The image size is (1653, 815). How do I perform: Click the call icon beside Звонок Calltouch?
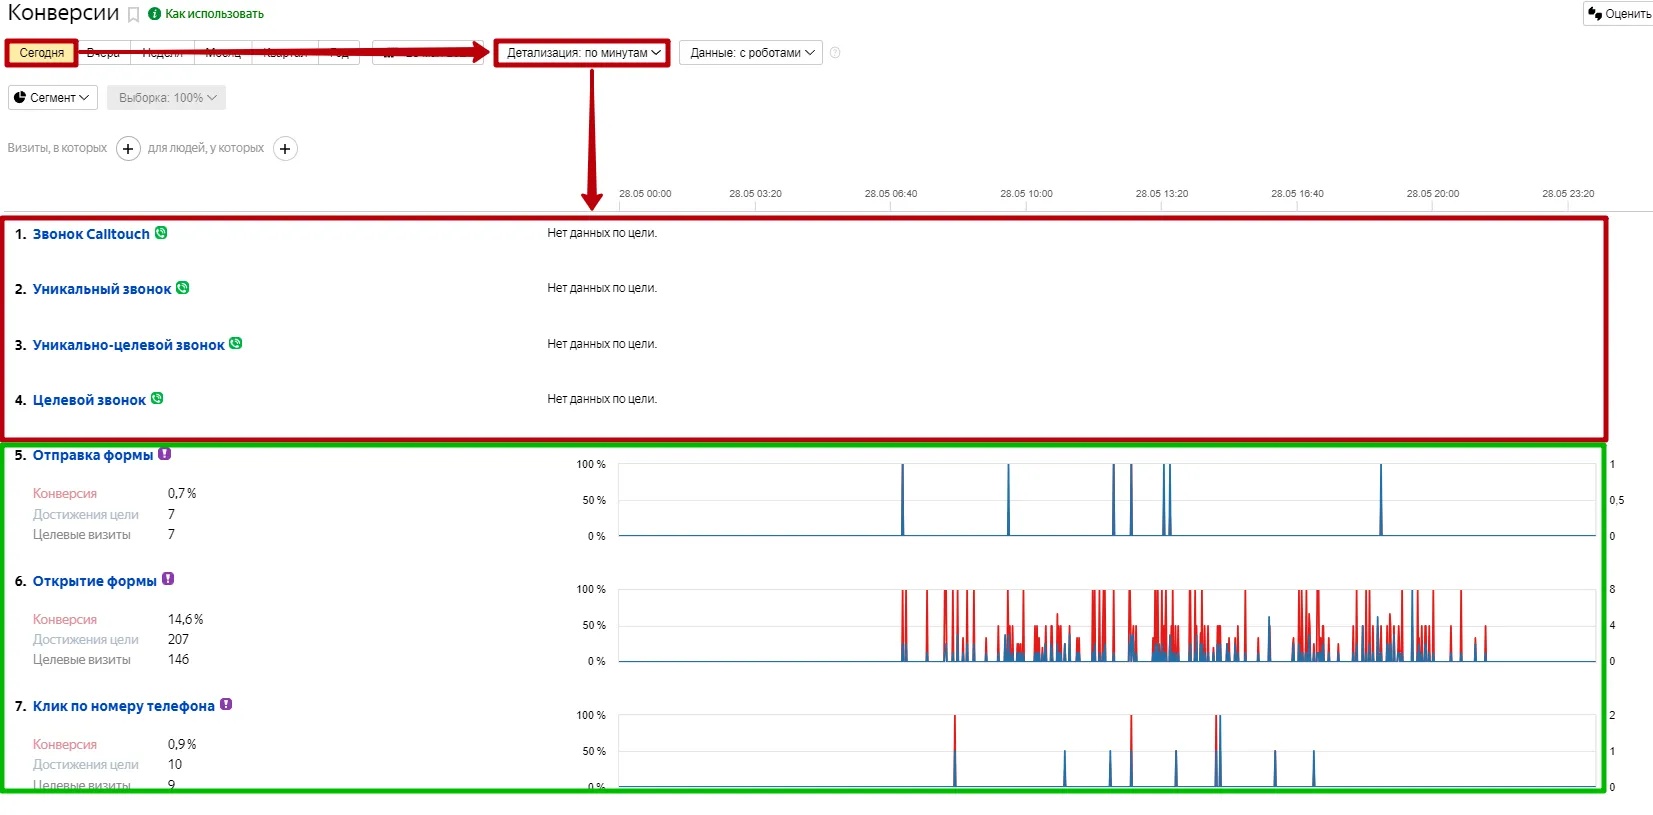pos(161,233)
